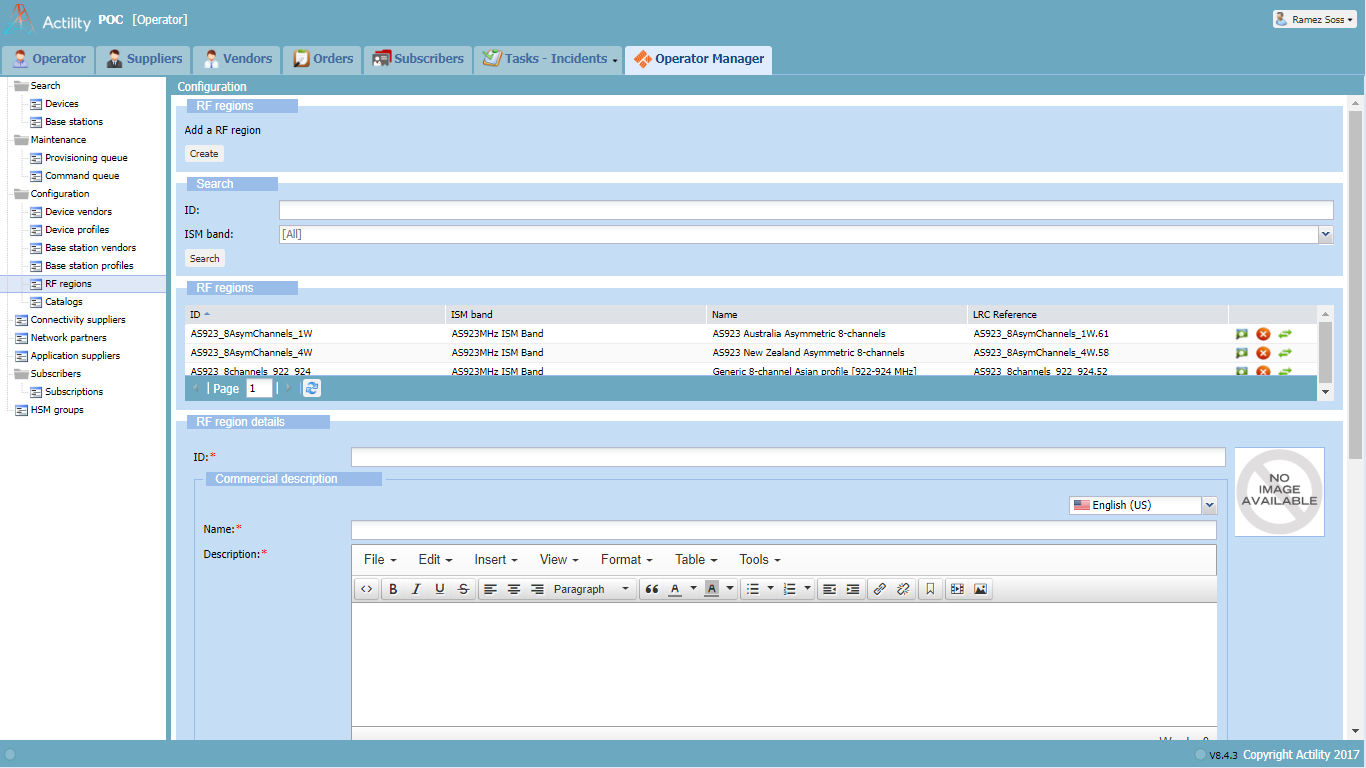The image size is (1366, 768).
Task: Open Base station vendors in the sidebar
Action: (90, 248)
